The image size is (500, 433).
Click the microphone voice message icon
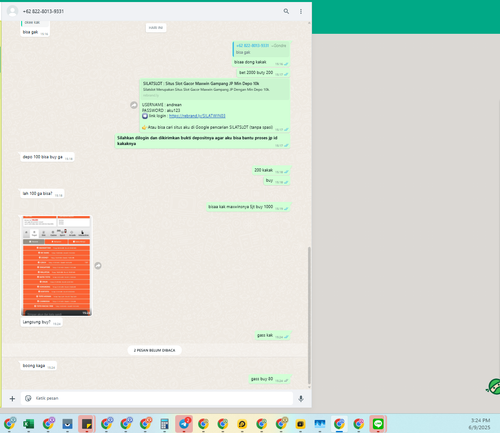(x=301, y=398)
